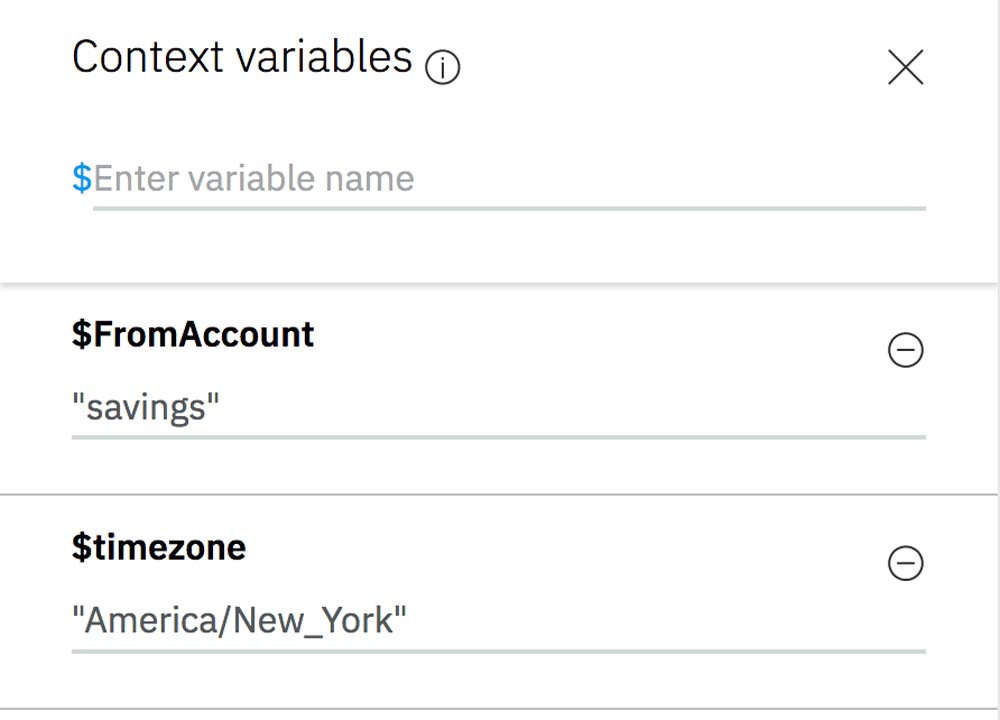
Task: Remove the $FromAccount variable
Action: tap(905, 350)
